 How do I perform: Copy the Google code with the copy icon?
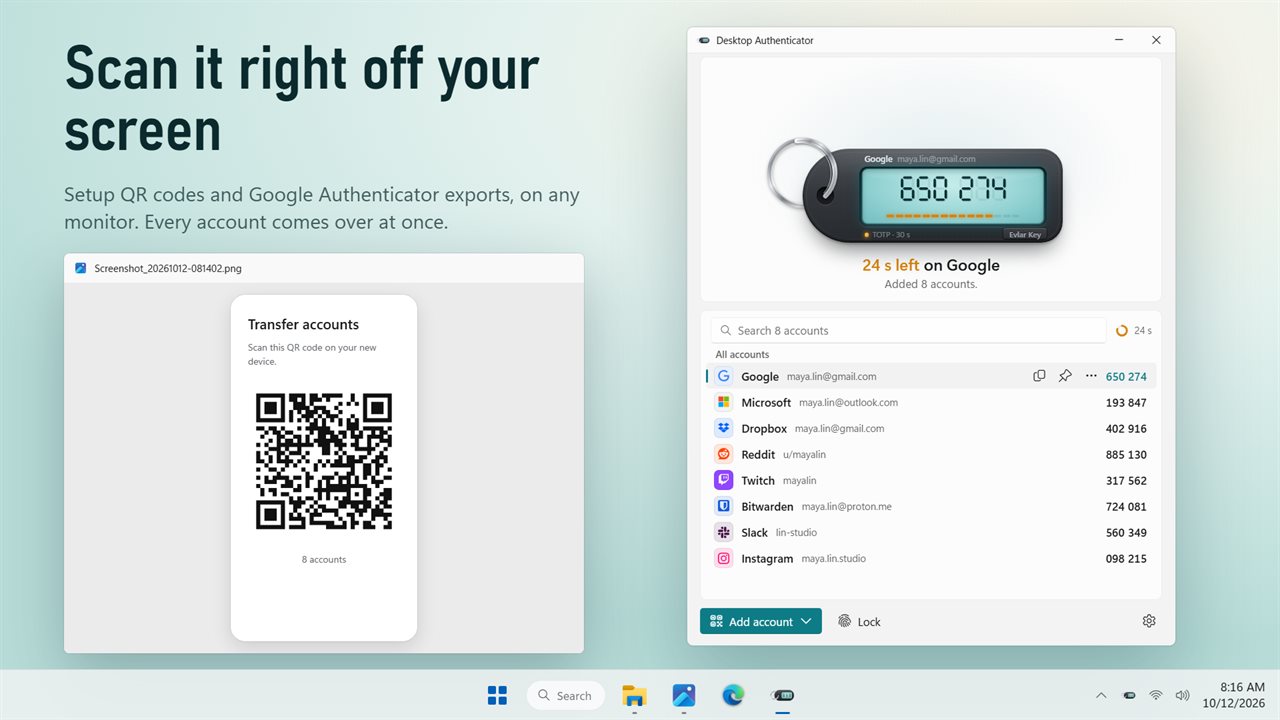click(1039, 376)
